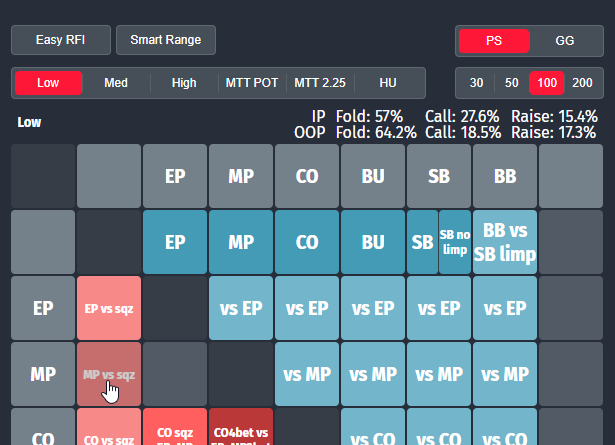The image size is (615, 445).
Task: Open the CO4bet red range cell
Action: coord(241,430)
